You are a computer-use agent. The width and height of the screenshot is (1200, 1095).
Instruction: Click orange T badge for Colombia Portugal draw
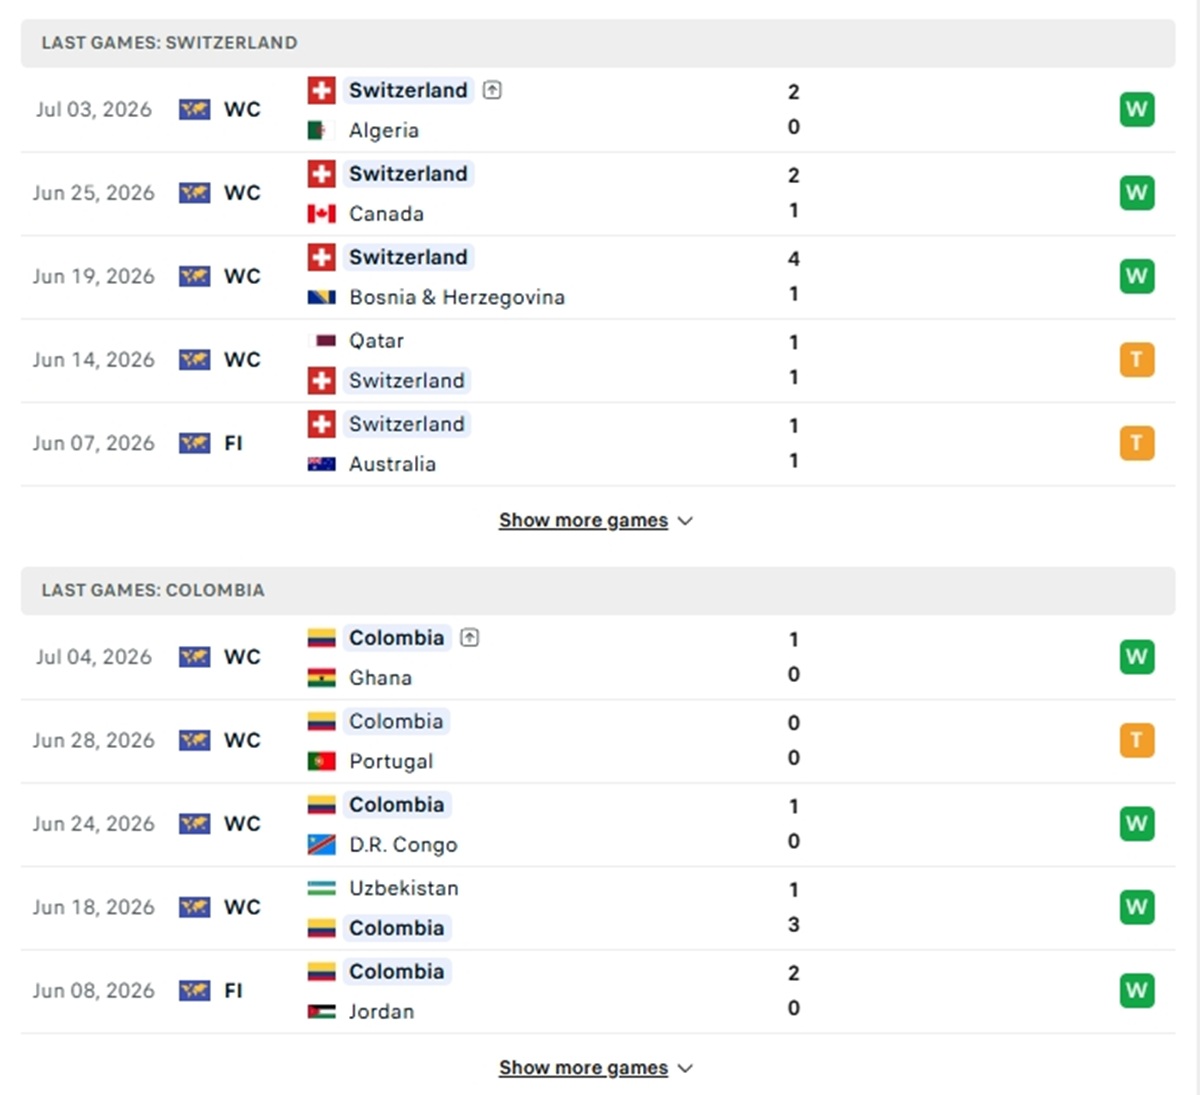coord(1137,740)
